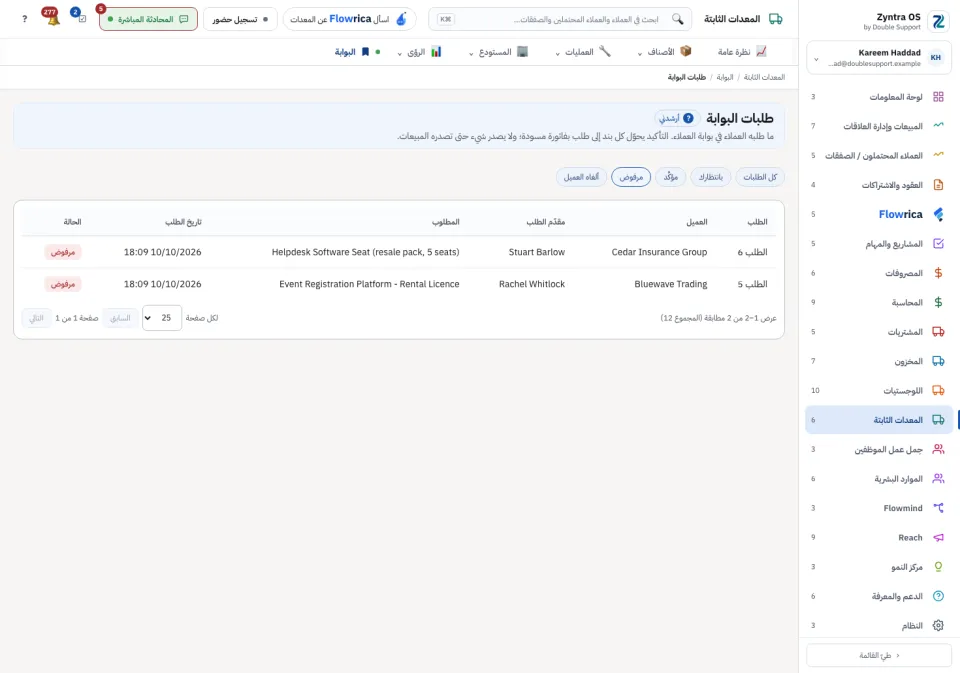Filter by مؤكد requests

point(670,177)
